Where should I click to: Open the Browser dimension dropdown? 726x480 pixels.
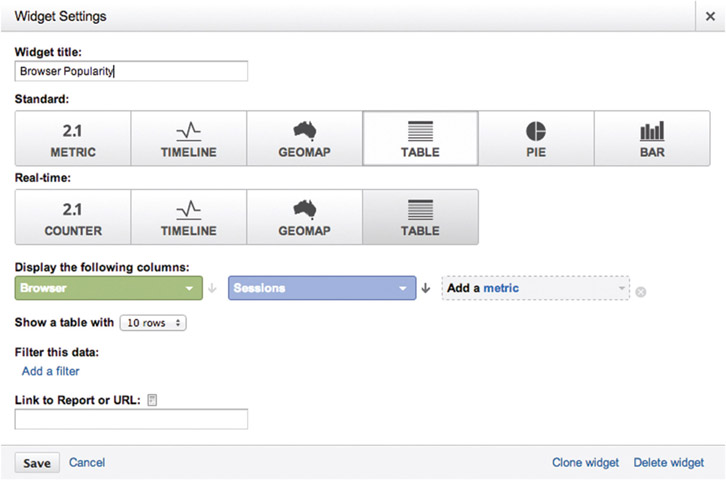[108, 288]
